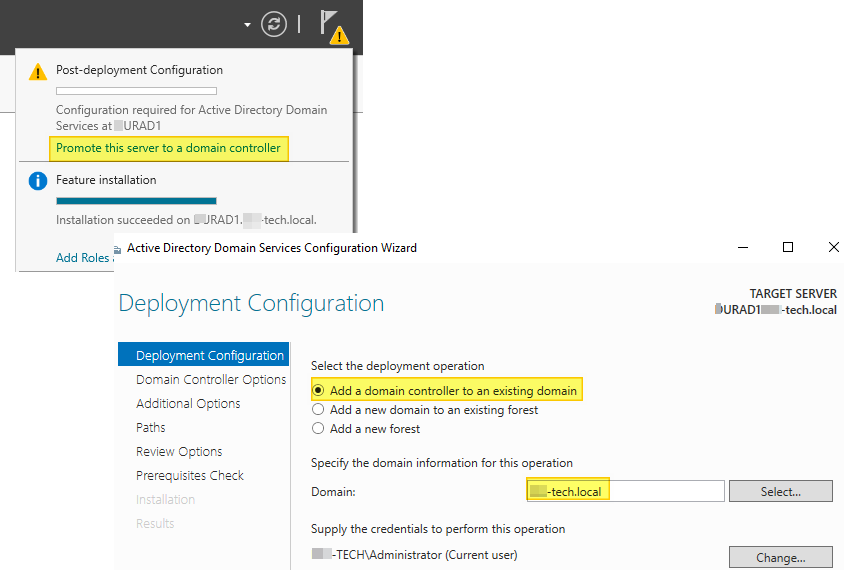Click the Change... credentials button
This screenshot has height=570, width=844.
click(x=780, y=558)
